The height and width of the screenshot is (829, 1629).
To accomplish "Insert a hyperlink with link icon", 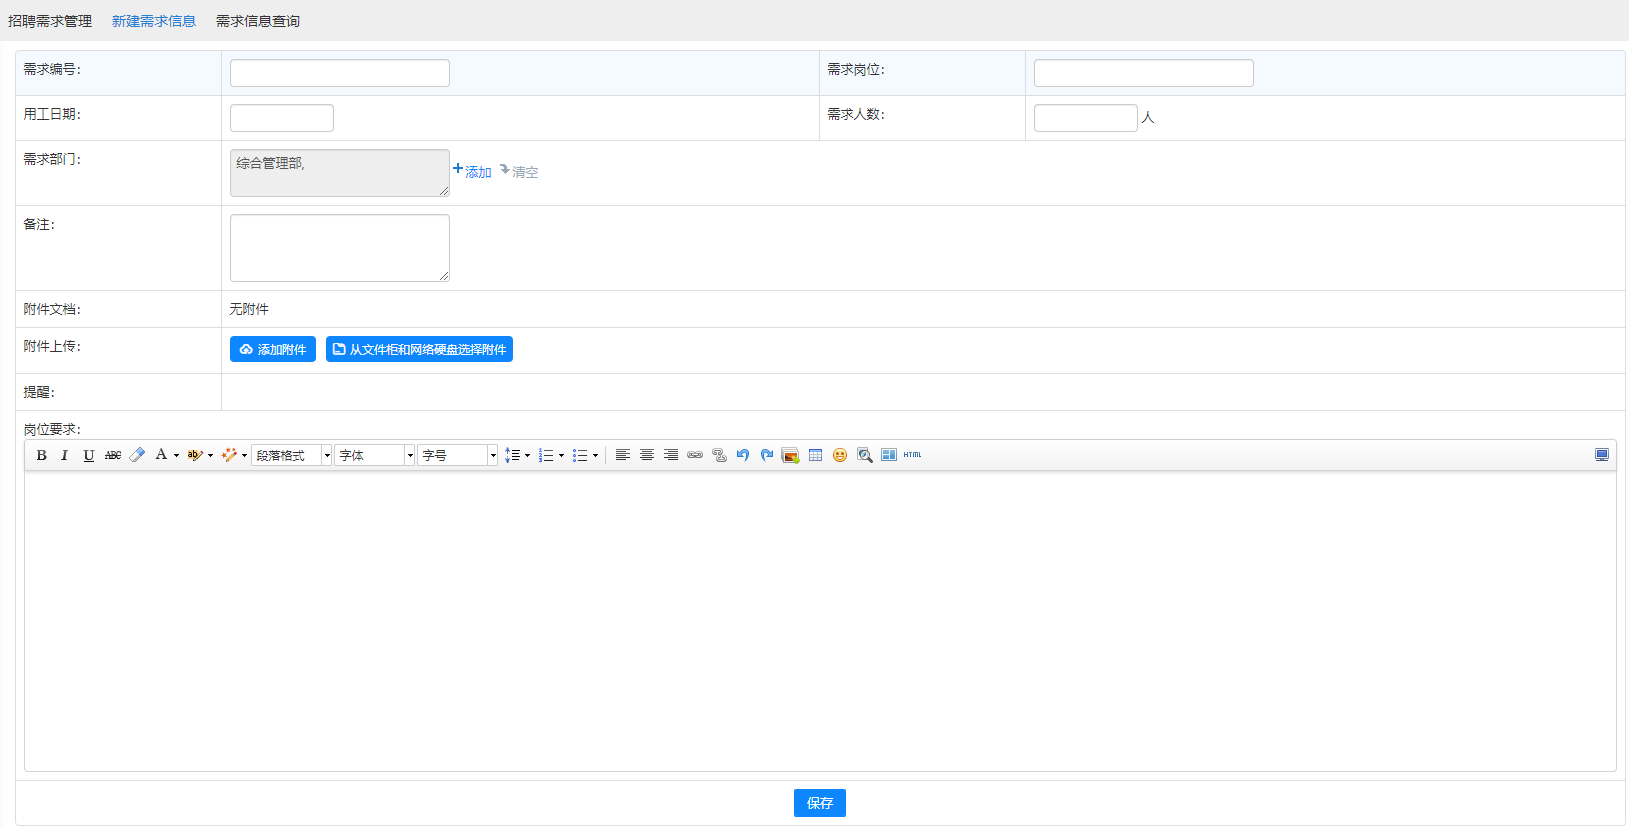I will (x=695, y=455).
